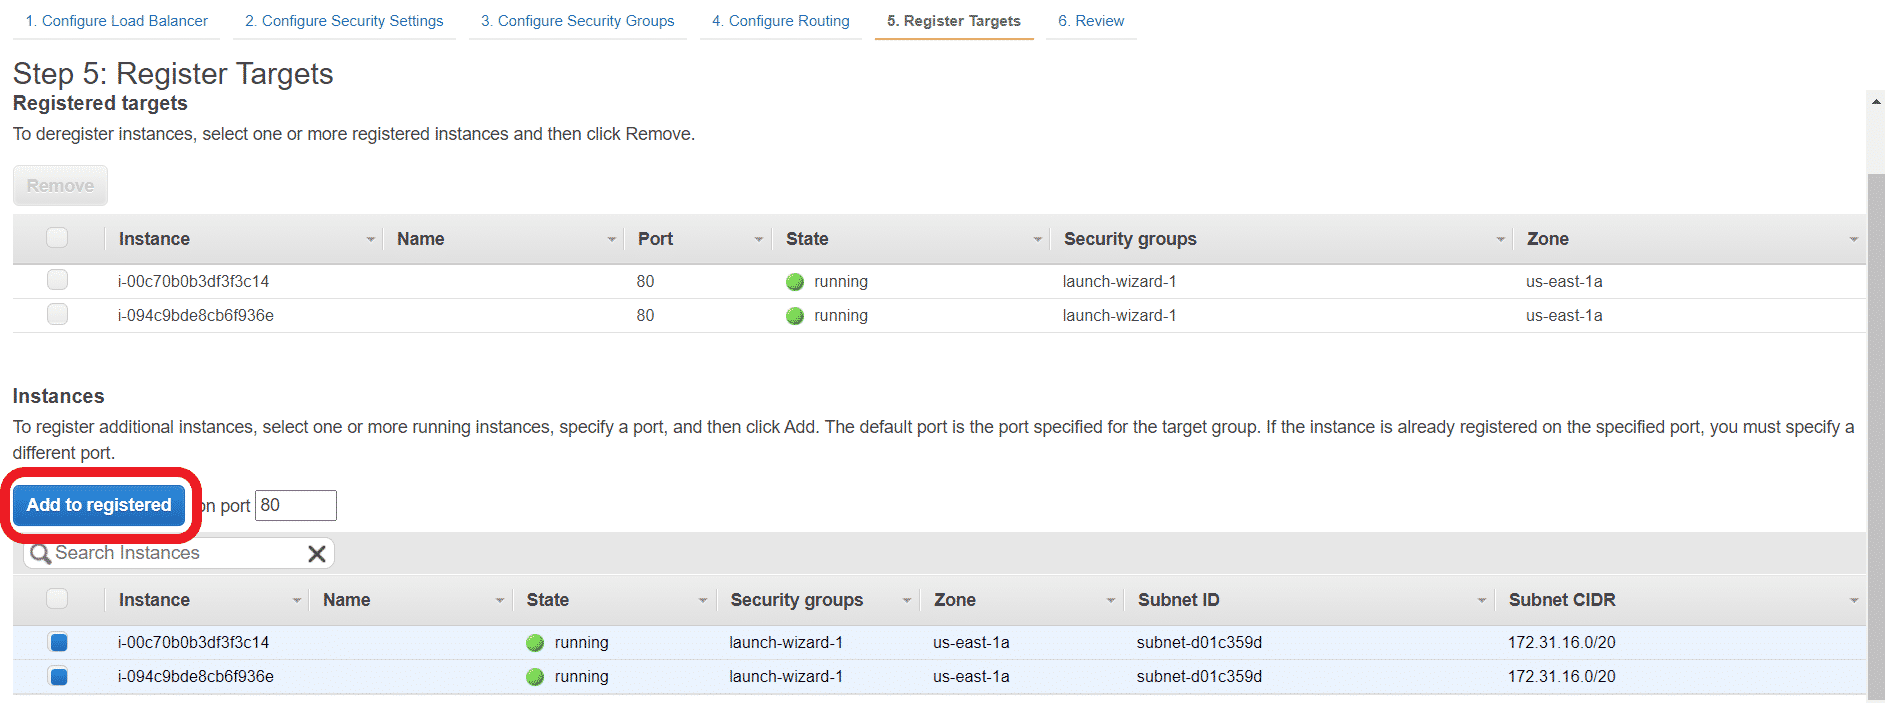Click the Add to registered button
The width and height of the screenshot is (1885, 703).
(x=99, y=505)
